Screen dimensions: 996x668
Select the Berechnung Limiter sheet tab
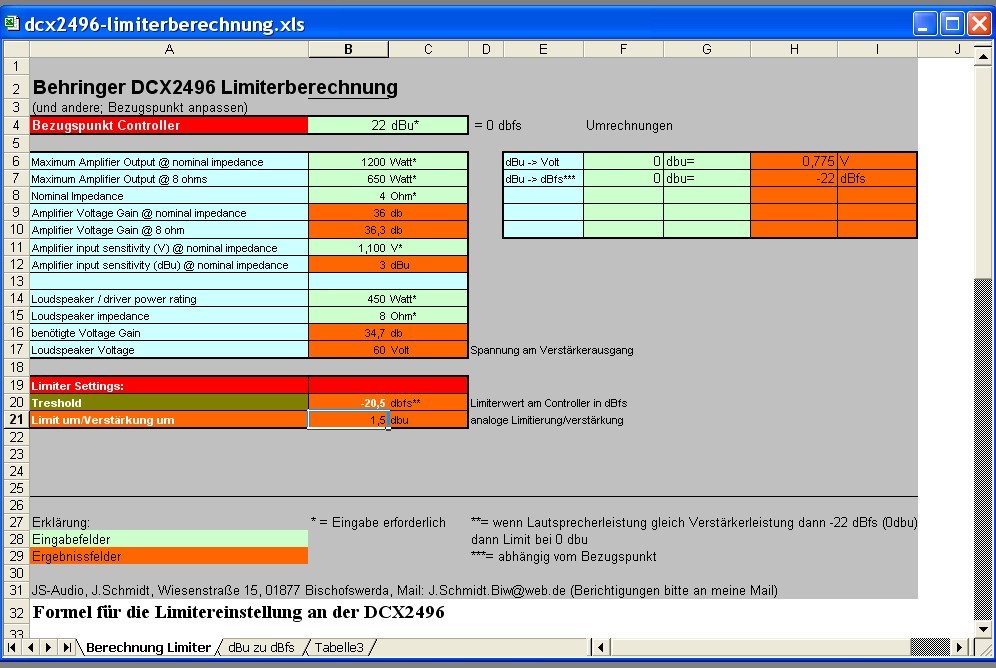(x=148, y=648)
